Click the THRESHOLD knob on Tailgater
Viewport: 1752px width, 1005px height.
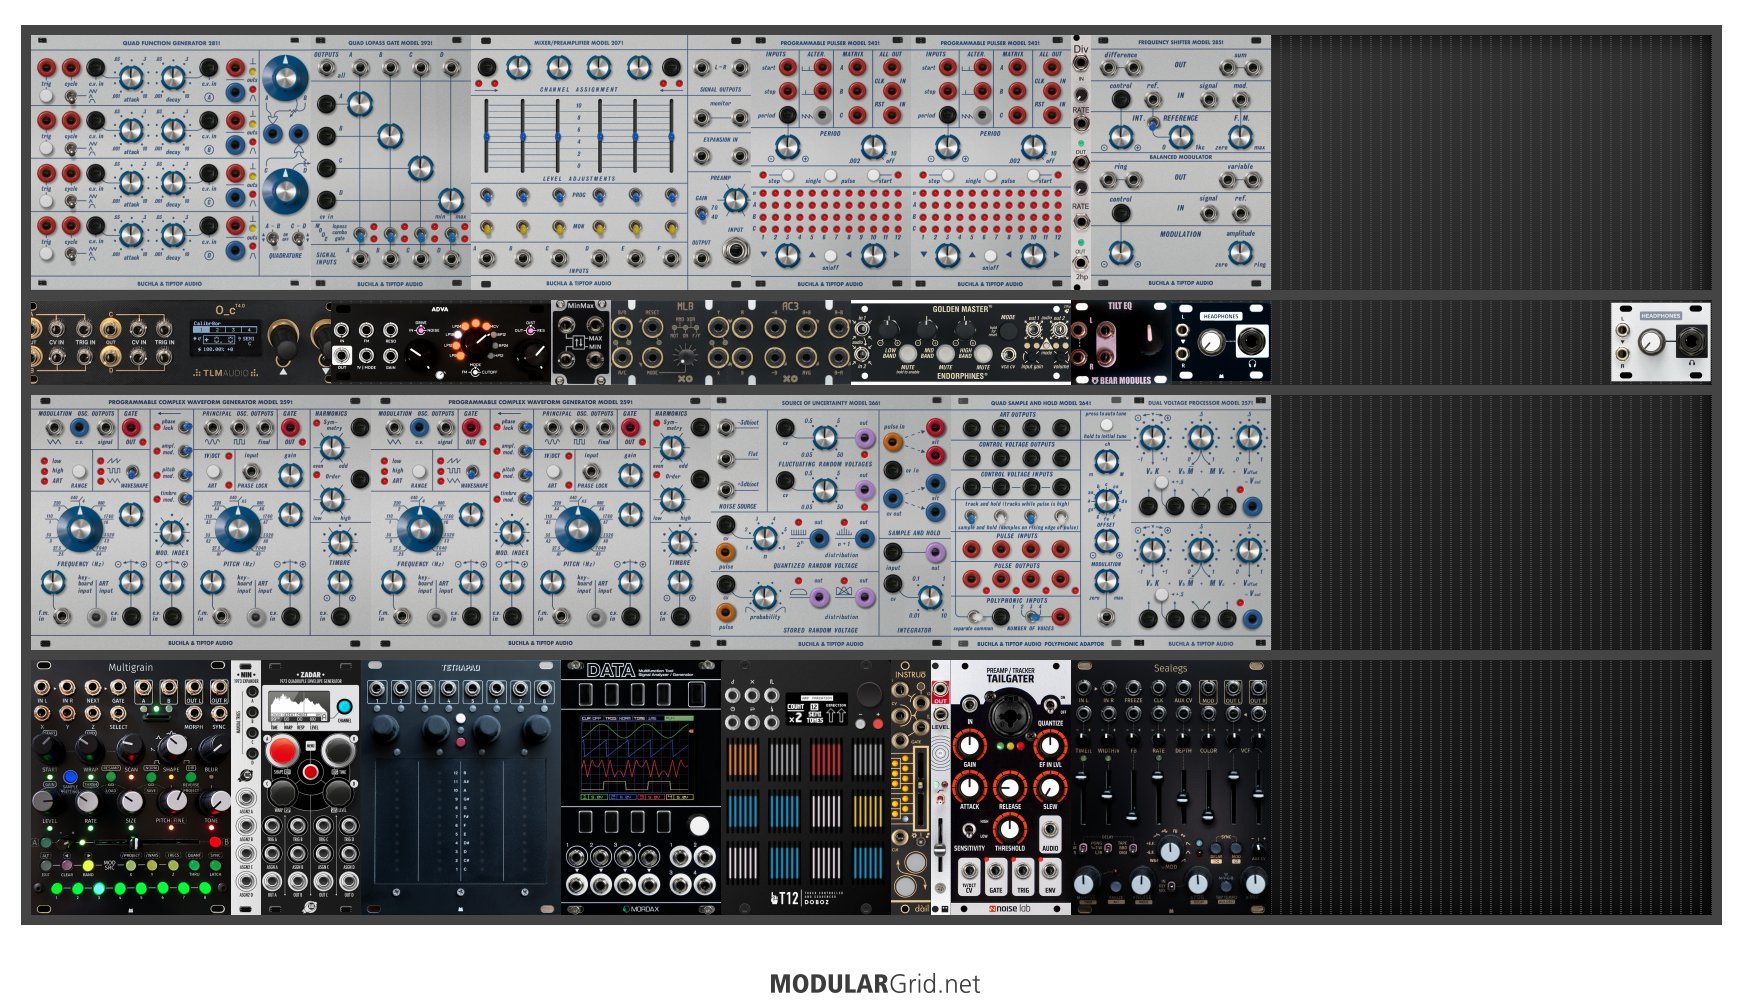pos(1010,828)
